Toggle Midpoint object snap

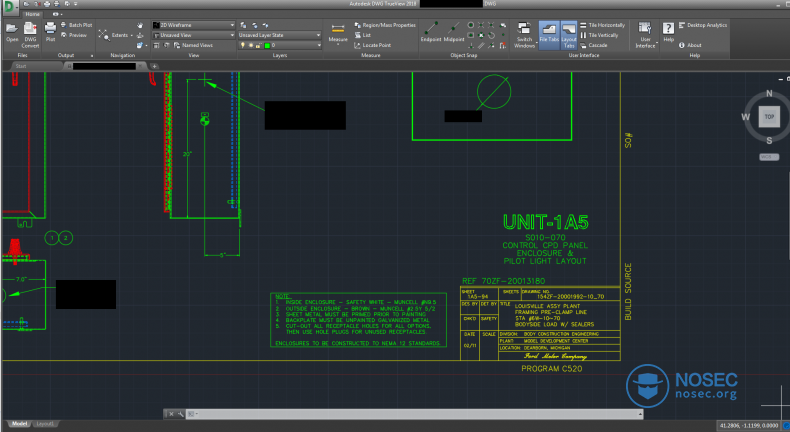pyautogui.click(x=454, y=31)
